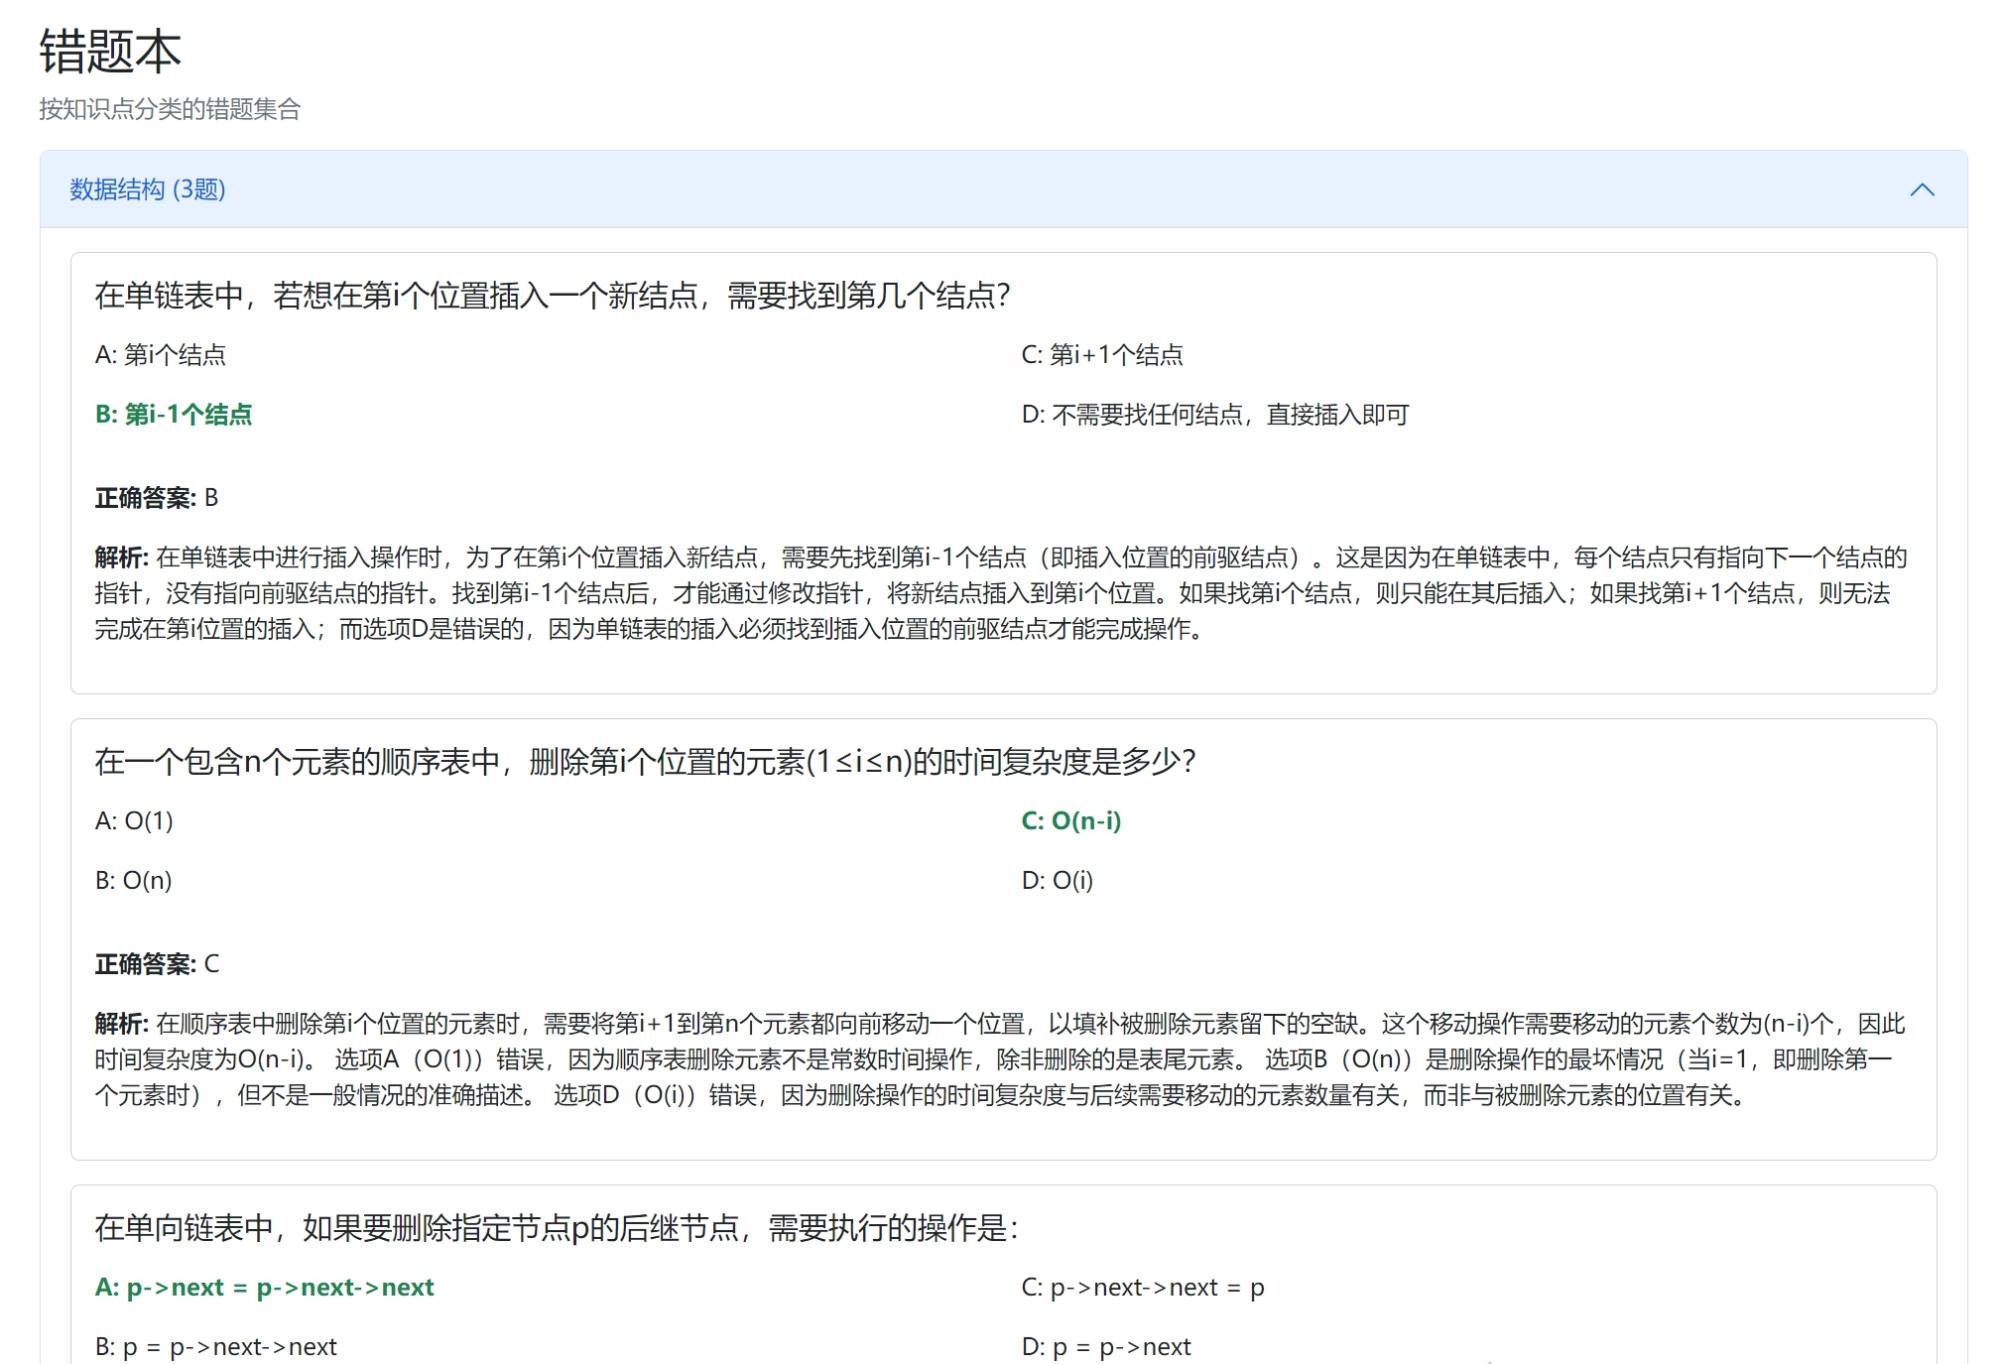2000x1364 pixels.
Task: Select option D: 不需要找任何结点
Action: coord(1214,414)
